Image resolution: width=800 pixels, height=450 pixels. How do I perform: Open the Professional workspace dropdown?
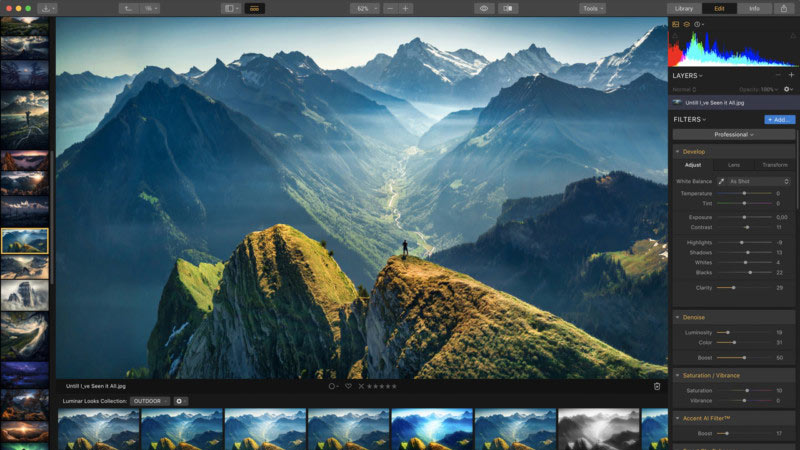(x=733, y=134)
